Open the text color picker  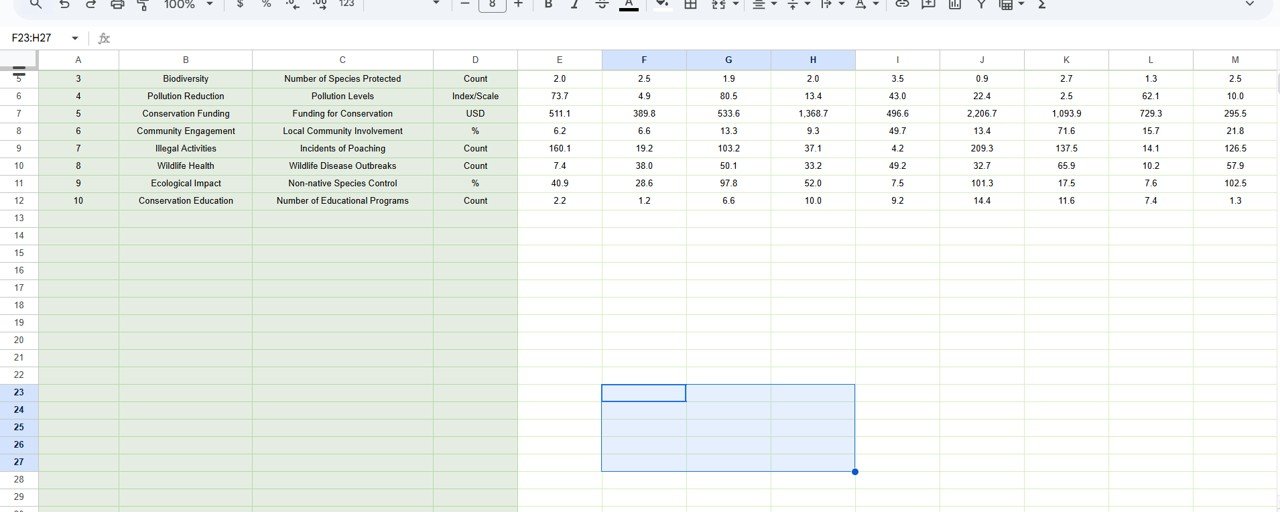[x=628, y=4]
